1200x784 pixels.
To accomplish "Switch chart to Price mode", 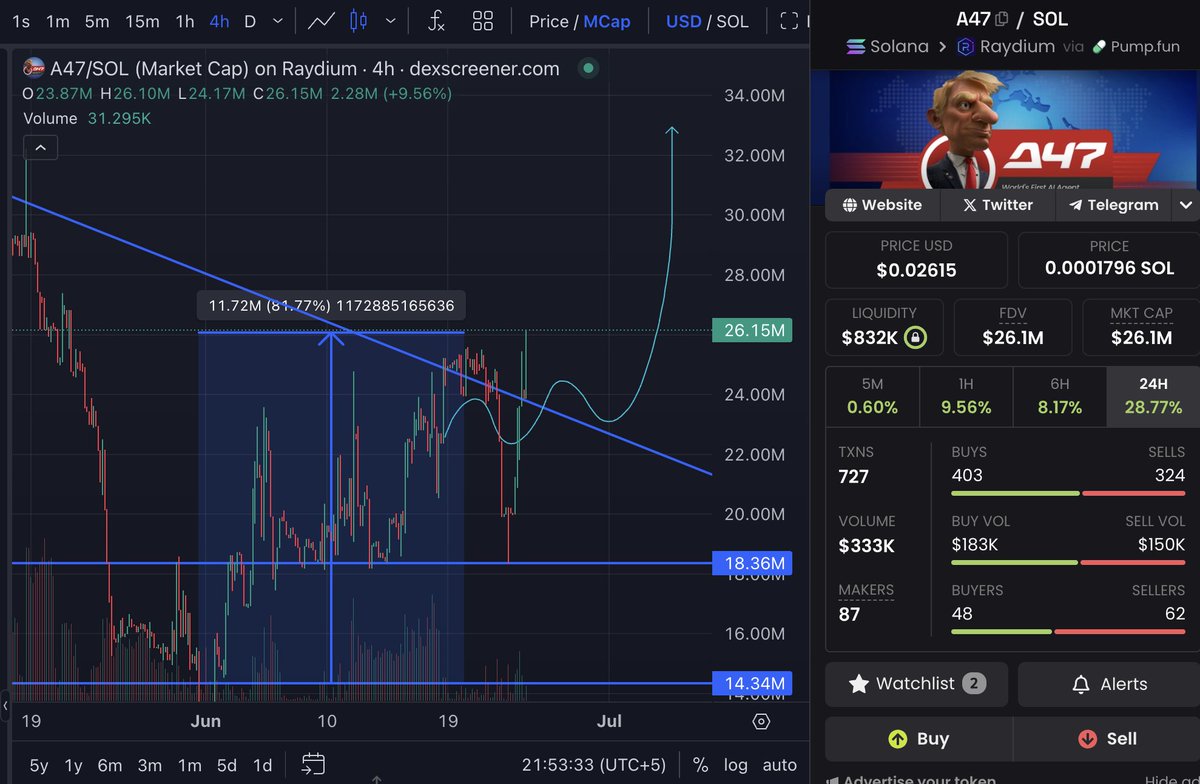I will (x=548, y=21).
